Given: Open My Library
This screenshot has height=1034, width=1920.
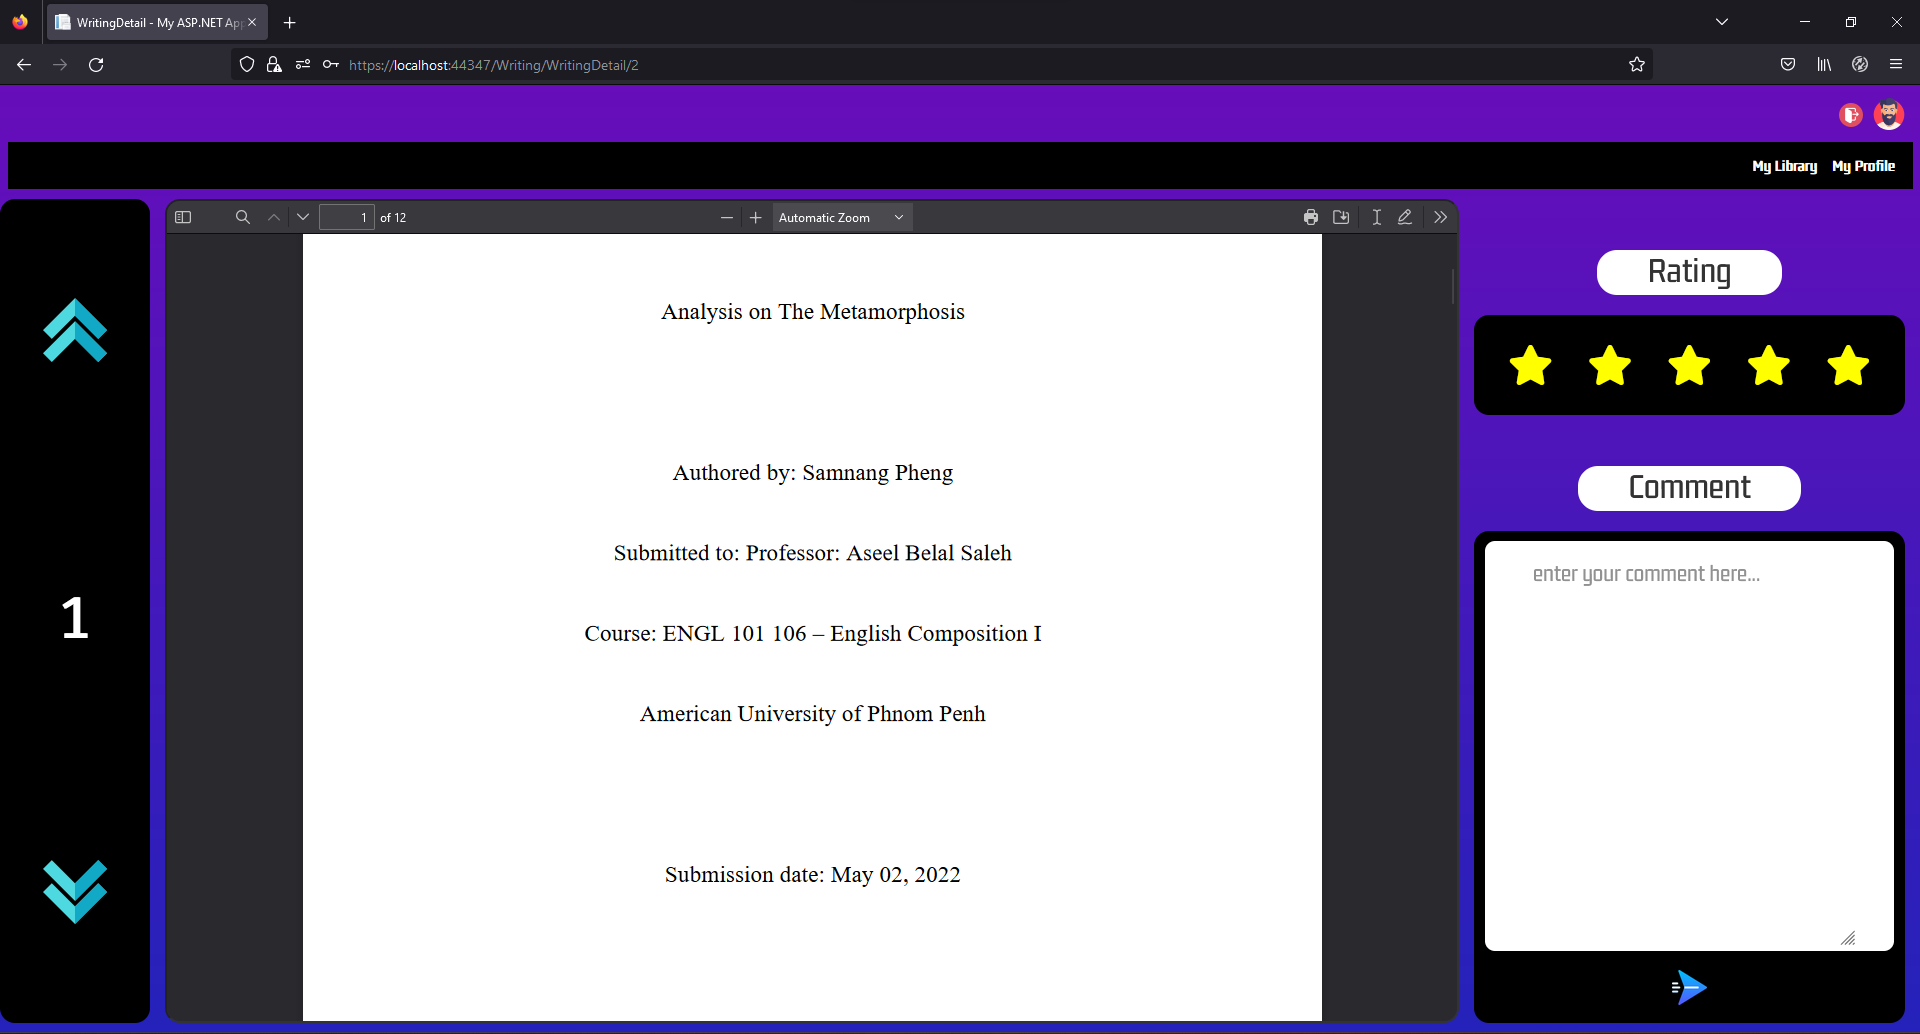Looking at the screenshot, I should (x=1785, y=165).
